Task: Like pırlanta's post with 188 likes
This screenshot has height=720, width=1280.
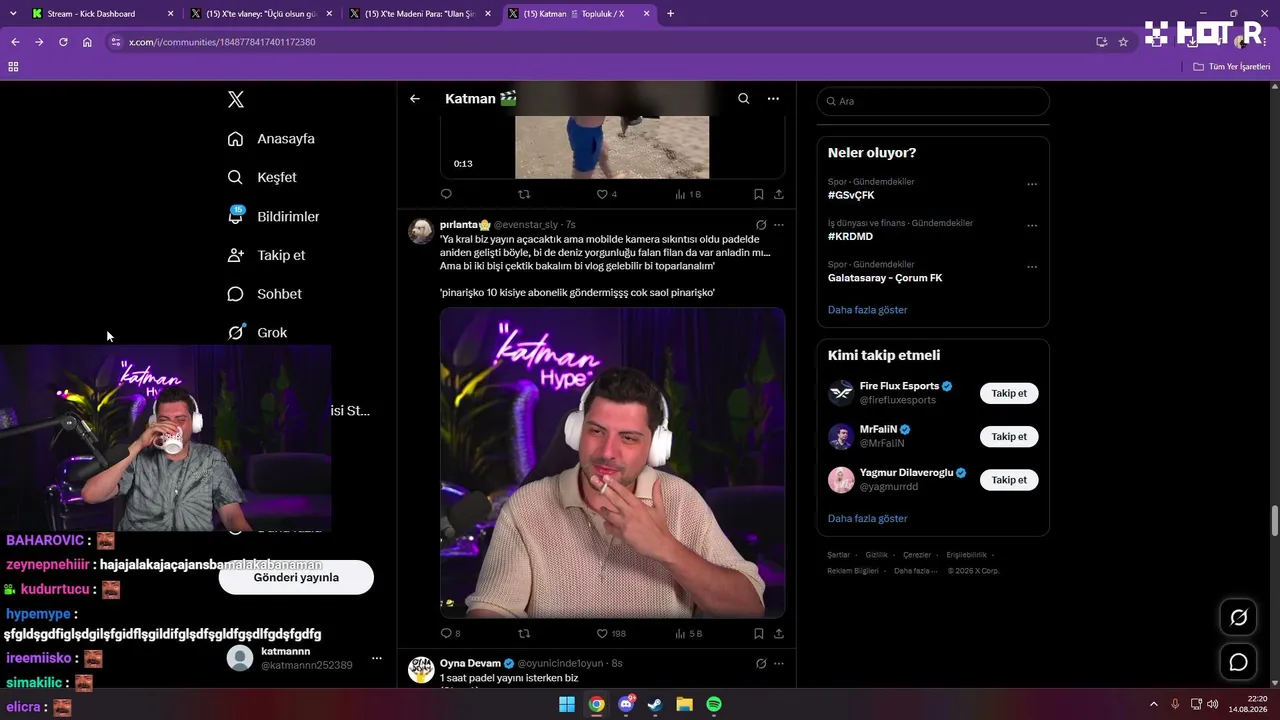Action: point(611,633)
